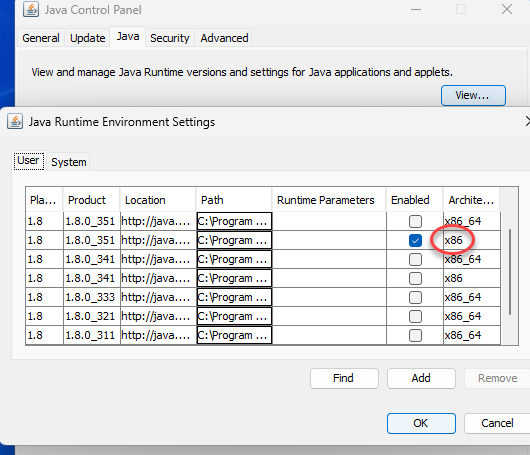Click the Location cell of the 1.8.0_321 row
Image resolution: width=530 pixels, height=455 pixels.
click(158, 316)
